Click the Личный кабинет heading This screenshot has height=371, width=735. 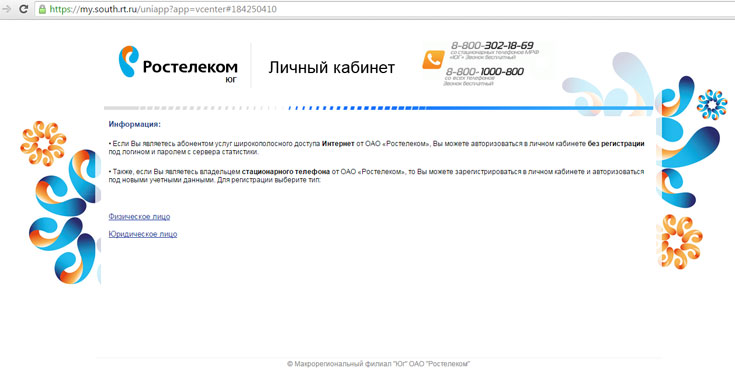331,68
